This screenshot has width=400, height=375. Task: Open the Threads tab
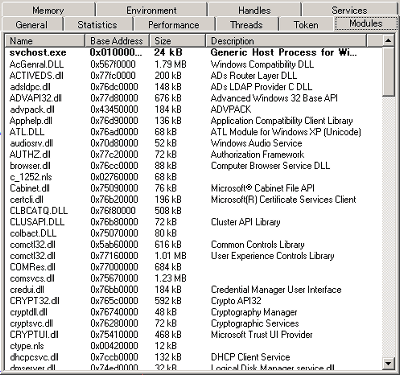pyautogui.click(x=246, y=24)
